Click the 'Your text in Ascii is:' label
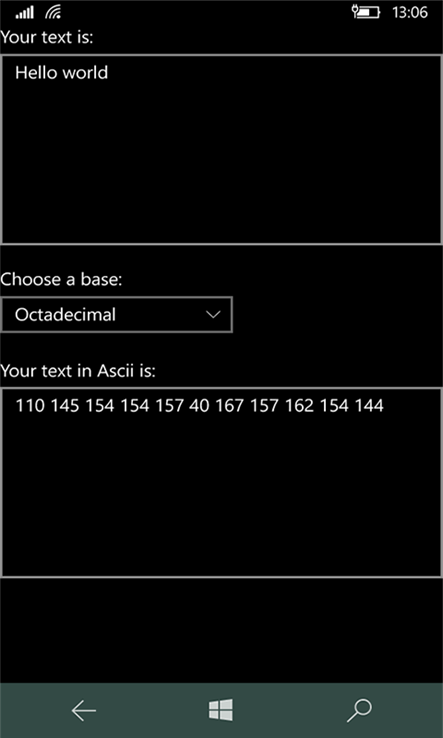This screenshot has height=738, width=443. pyautogui.click(x=78, y=371)
